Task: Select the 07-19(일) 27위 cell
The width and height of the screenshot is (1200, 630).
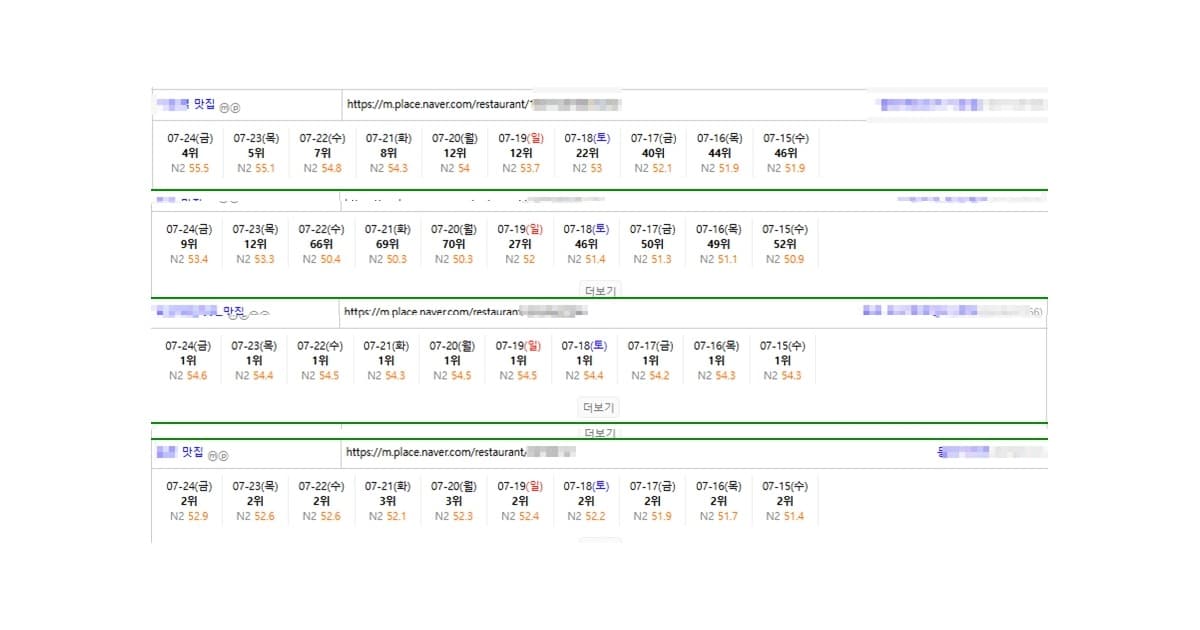Action: [520, 244]
